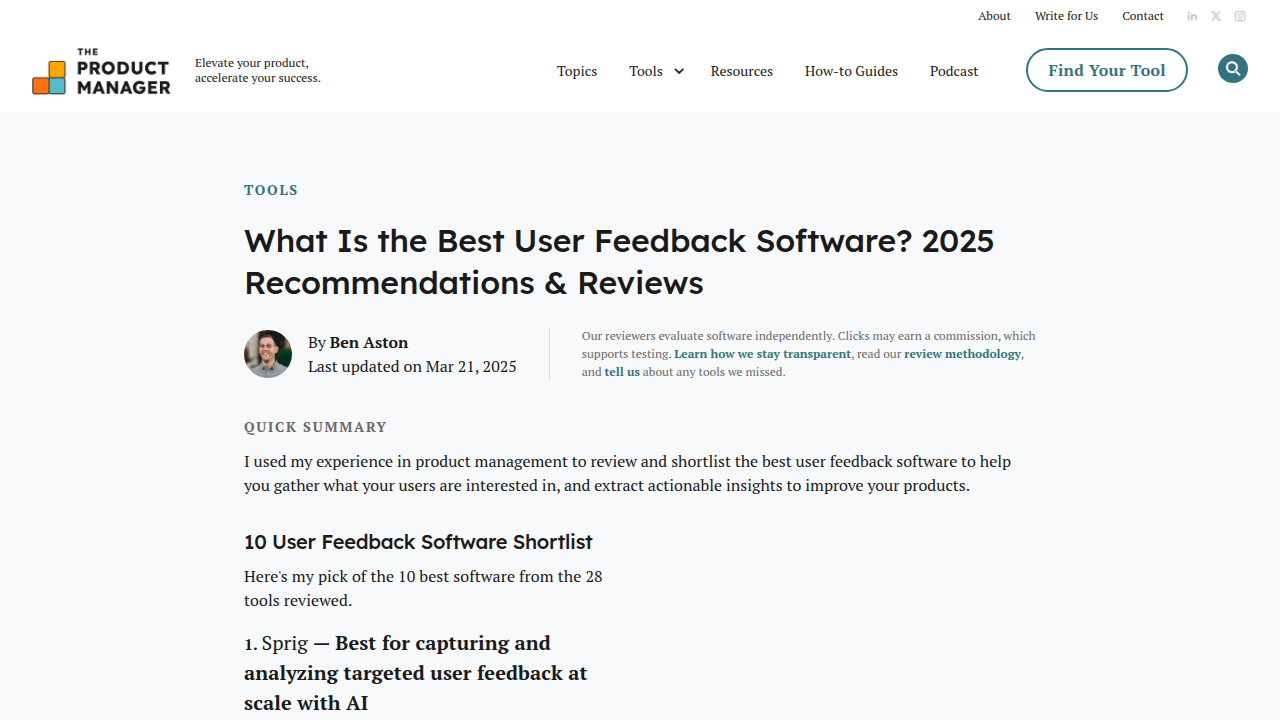Click the TOOLS category label
Screen dimensions: 1280x720
point(271,190)
